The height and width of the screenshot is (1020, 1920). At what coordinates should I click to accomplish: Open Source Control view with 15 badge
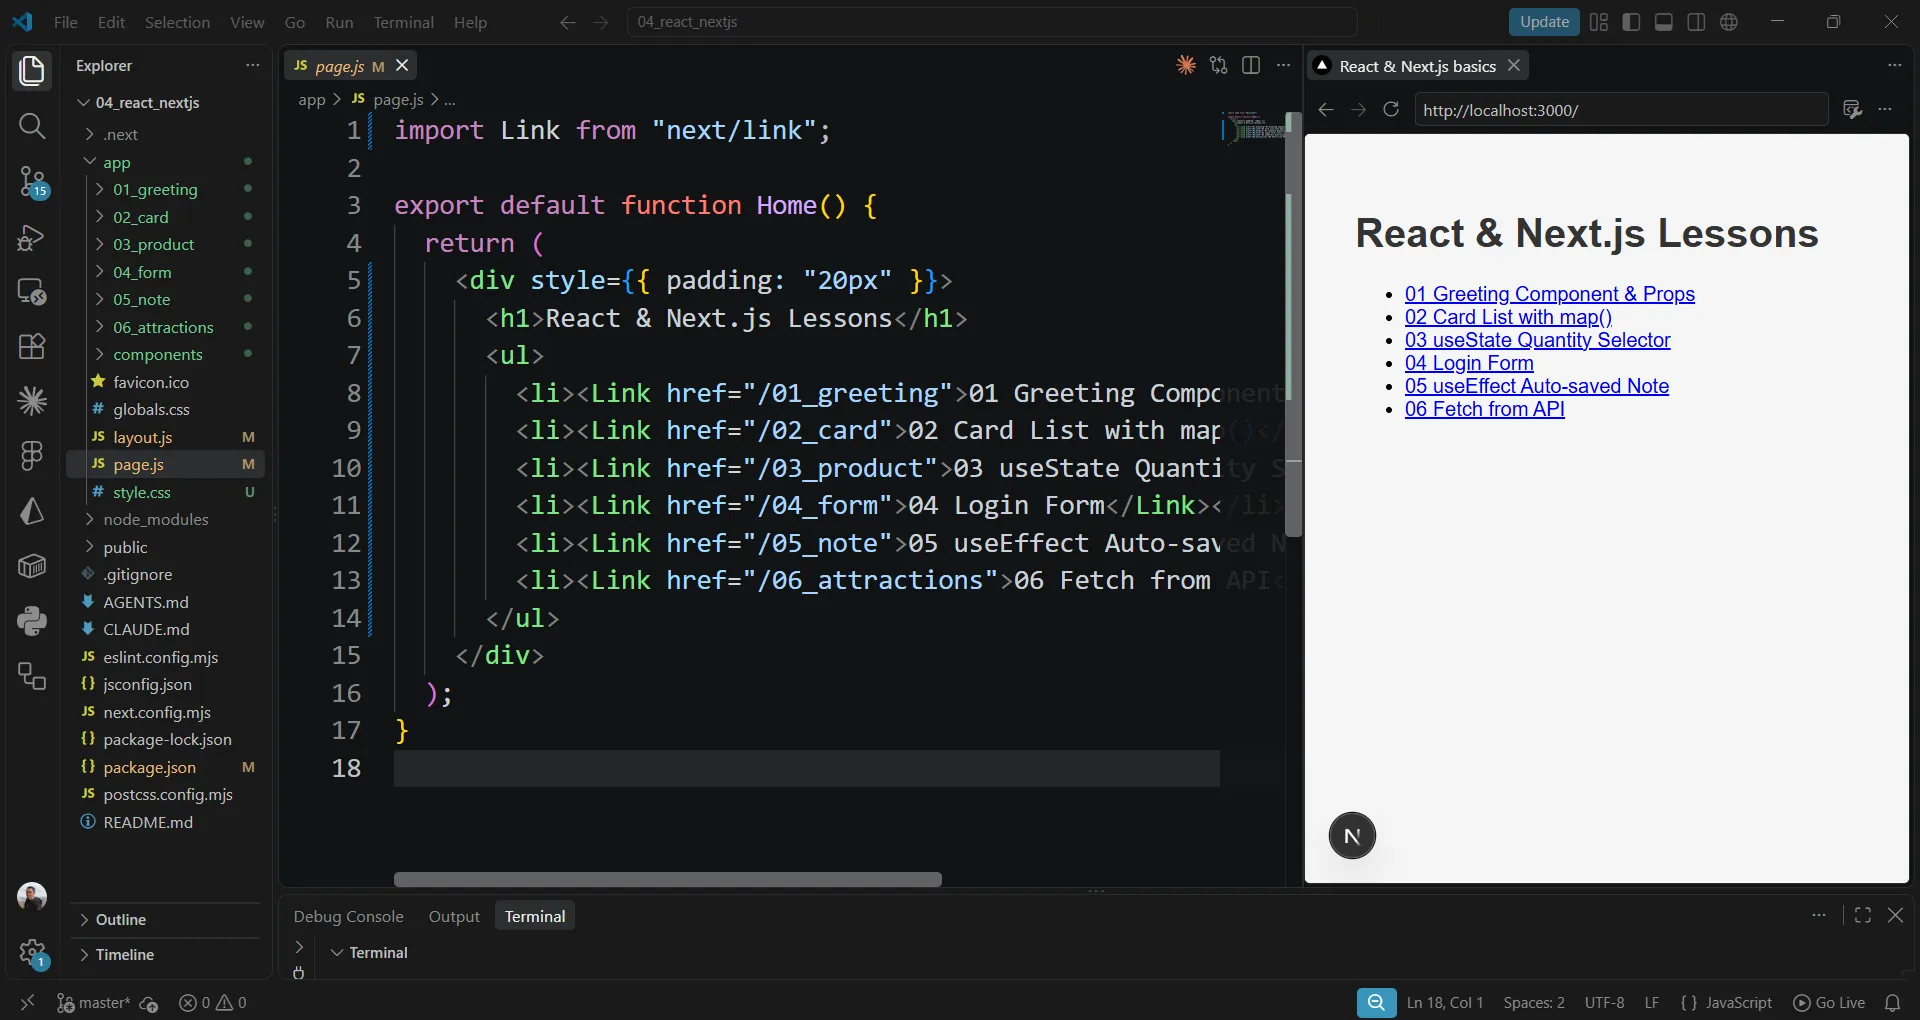(32, 182)
